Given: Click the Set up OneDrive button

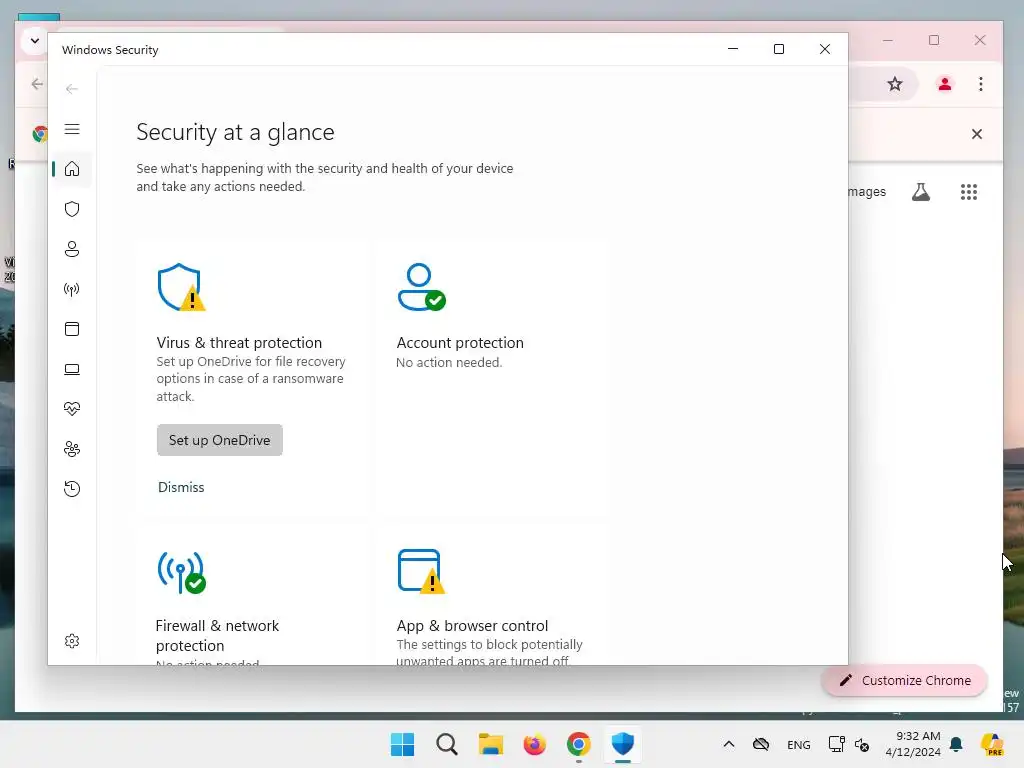Looking at the screenshot, I should click(x=219, y=440).
